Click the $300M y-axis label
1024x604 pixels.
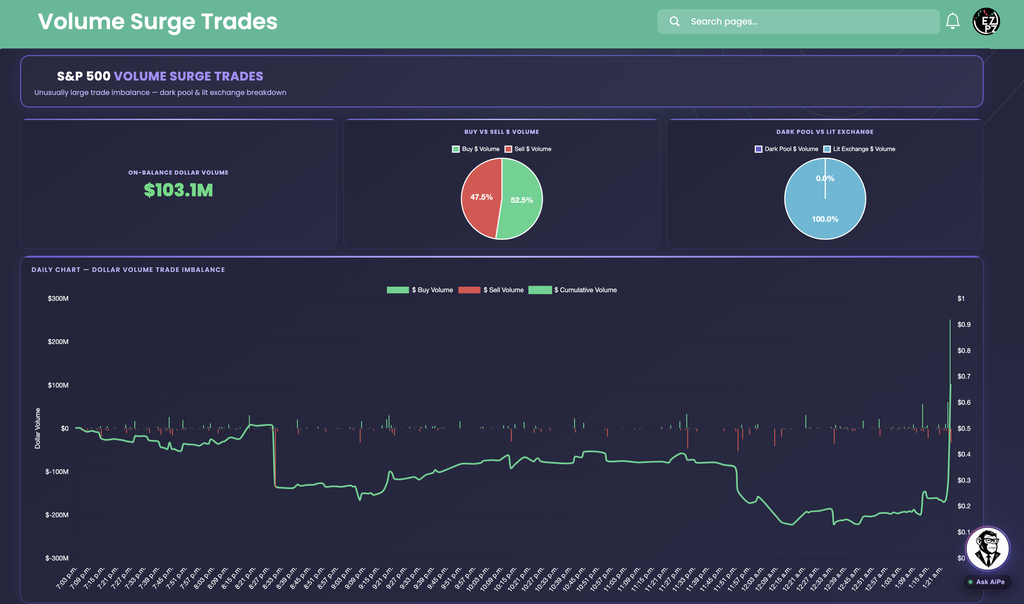[58, 298]
